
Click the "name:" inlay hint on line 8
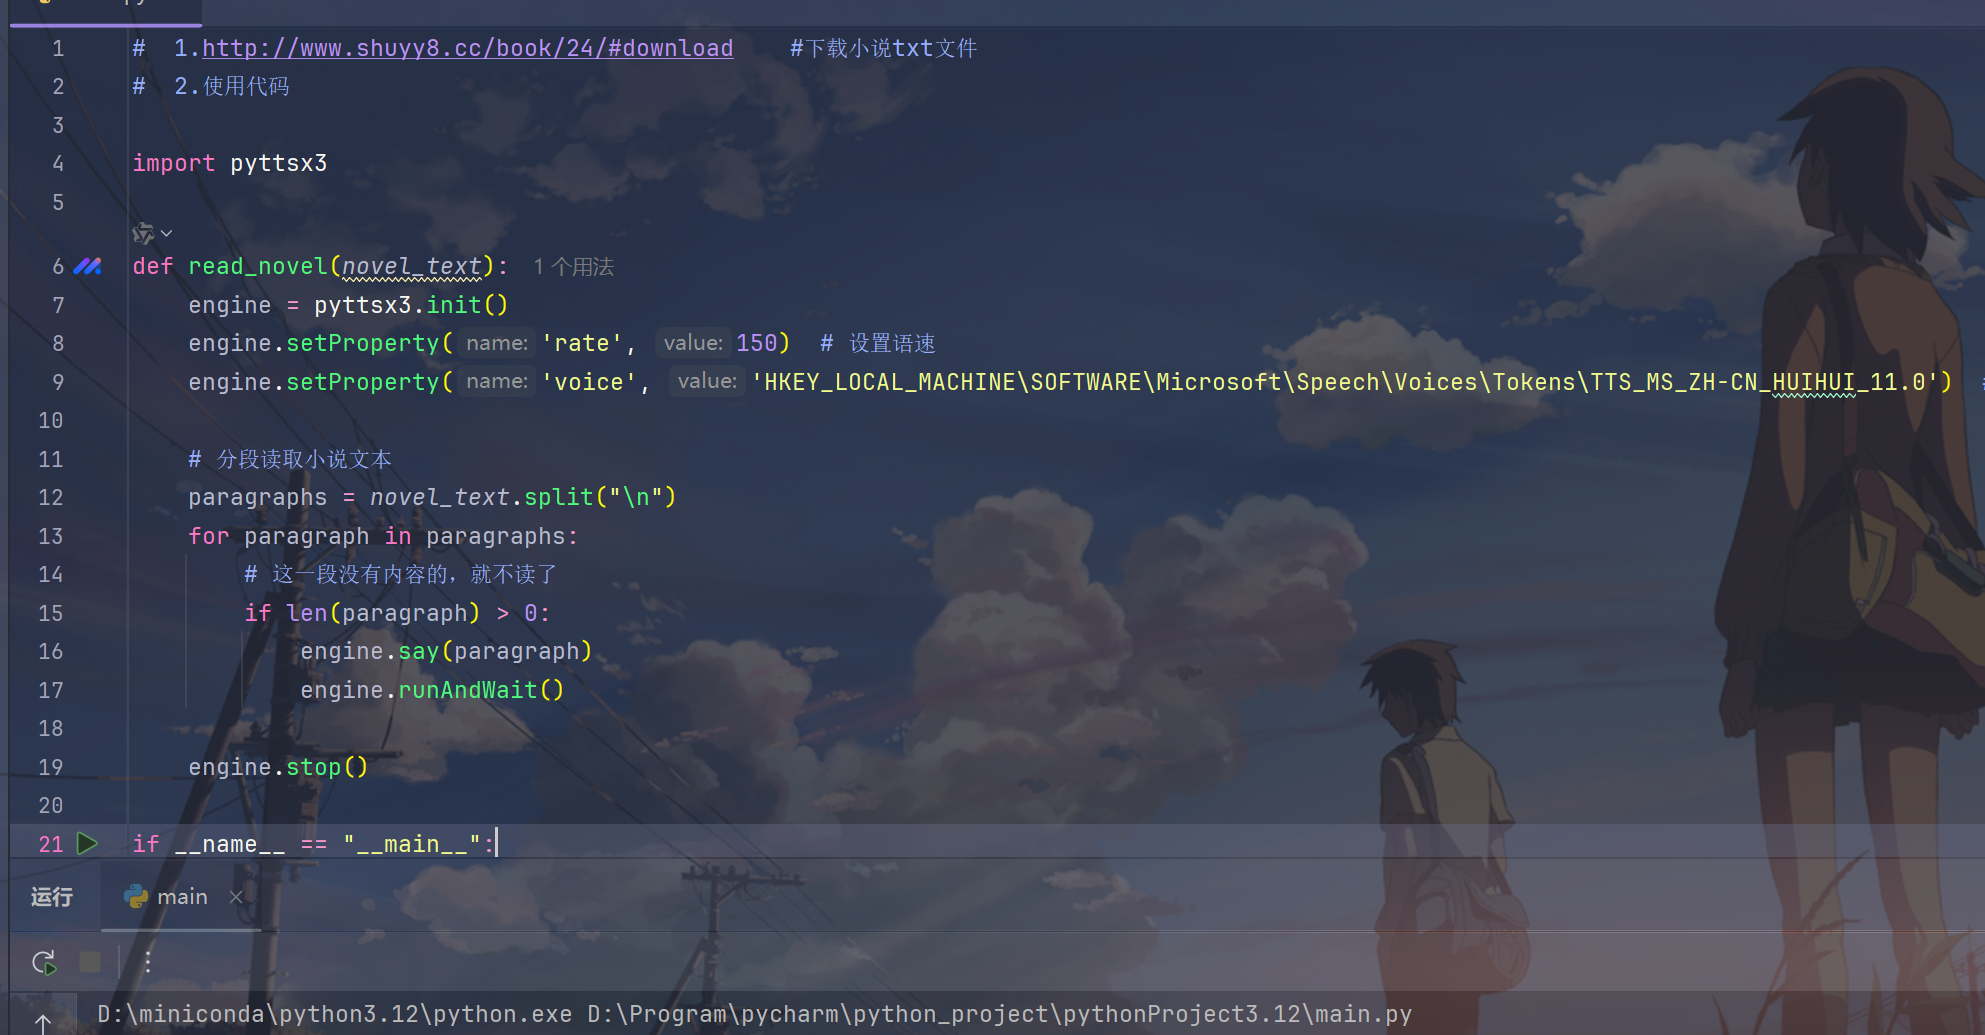point(497,343)
